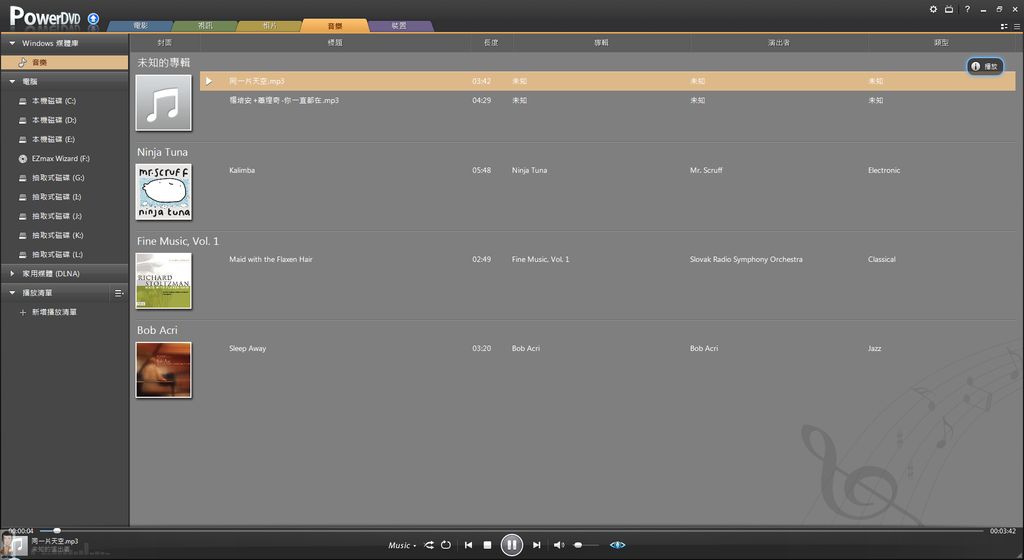
Task: Click Mr. Scruff artist name
Action: (706, 170)
